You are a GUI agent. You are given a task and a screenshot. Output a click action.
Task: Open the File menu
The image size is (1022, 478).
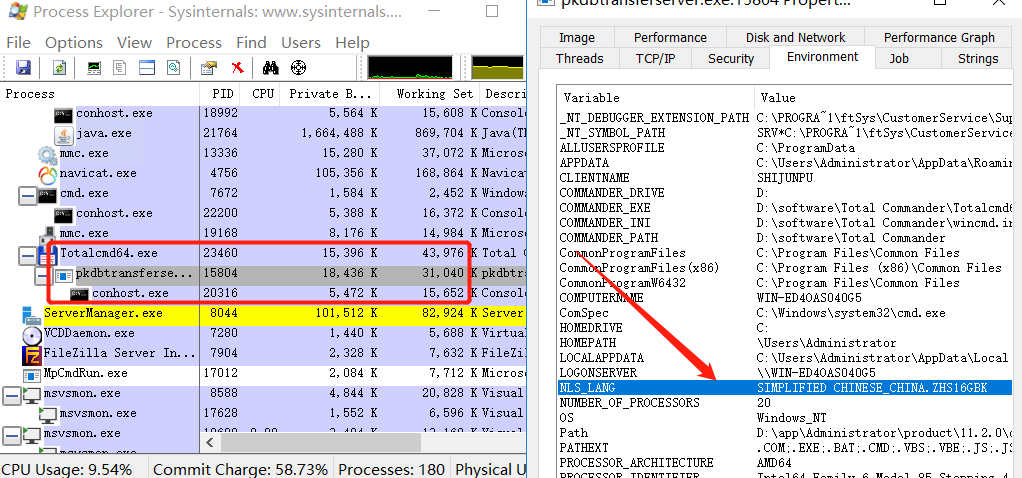pos(18,43)
